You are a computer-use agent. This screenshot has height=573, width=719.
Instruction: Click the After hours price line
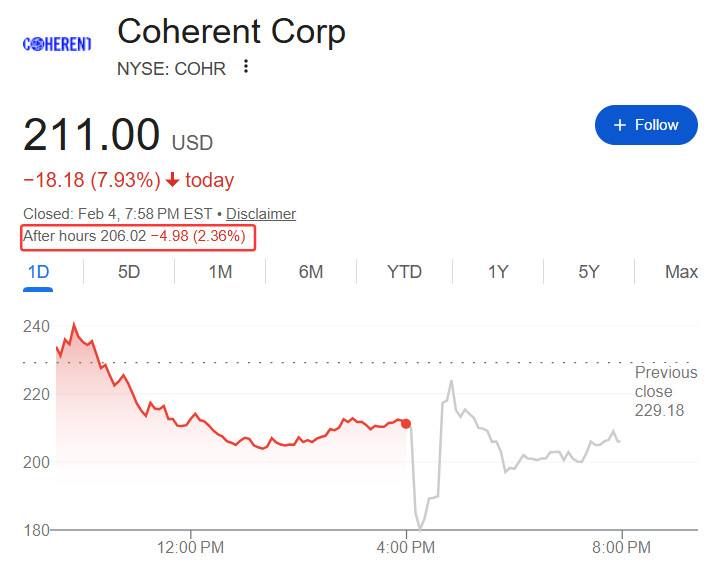click(x=140, y=237)
